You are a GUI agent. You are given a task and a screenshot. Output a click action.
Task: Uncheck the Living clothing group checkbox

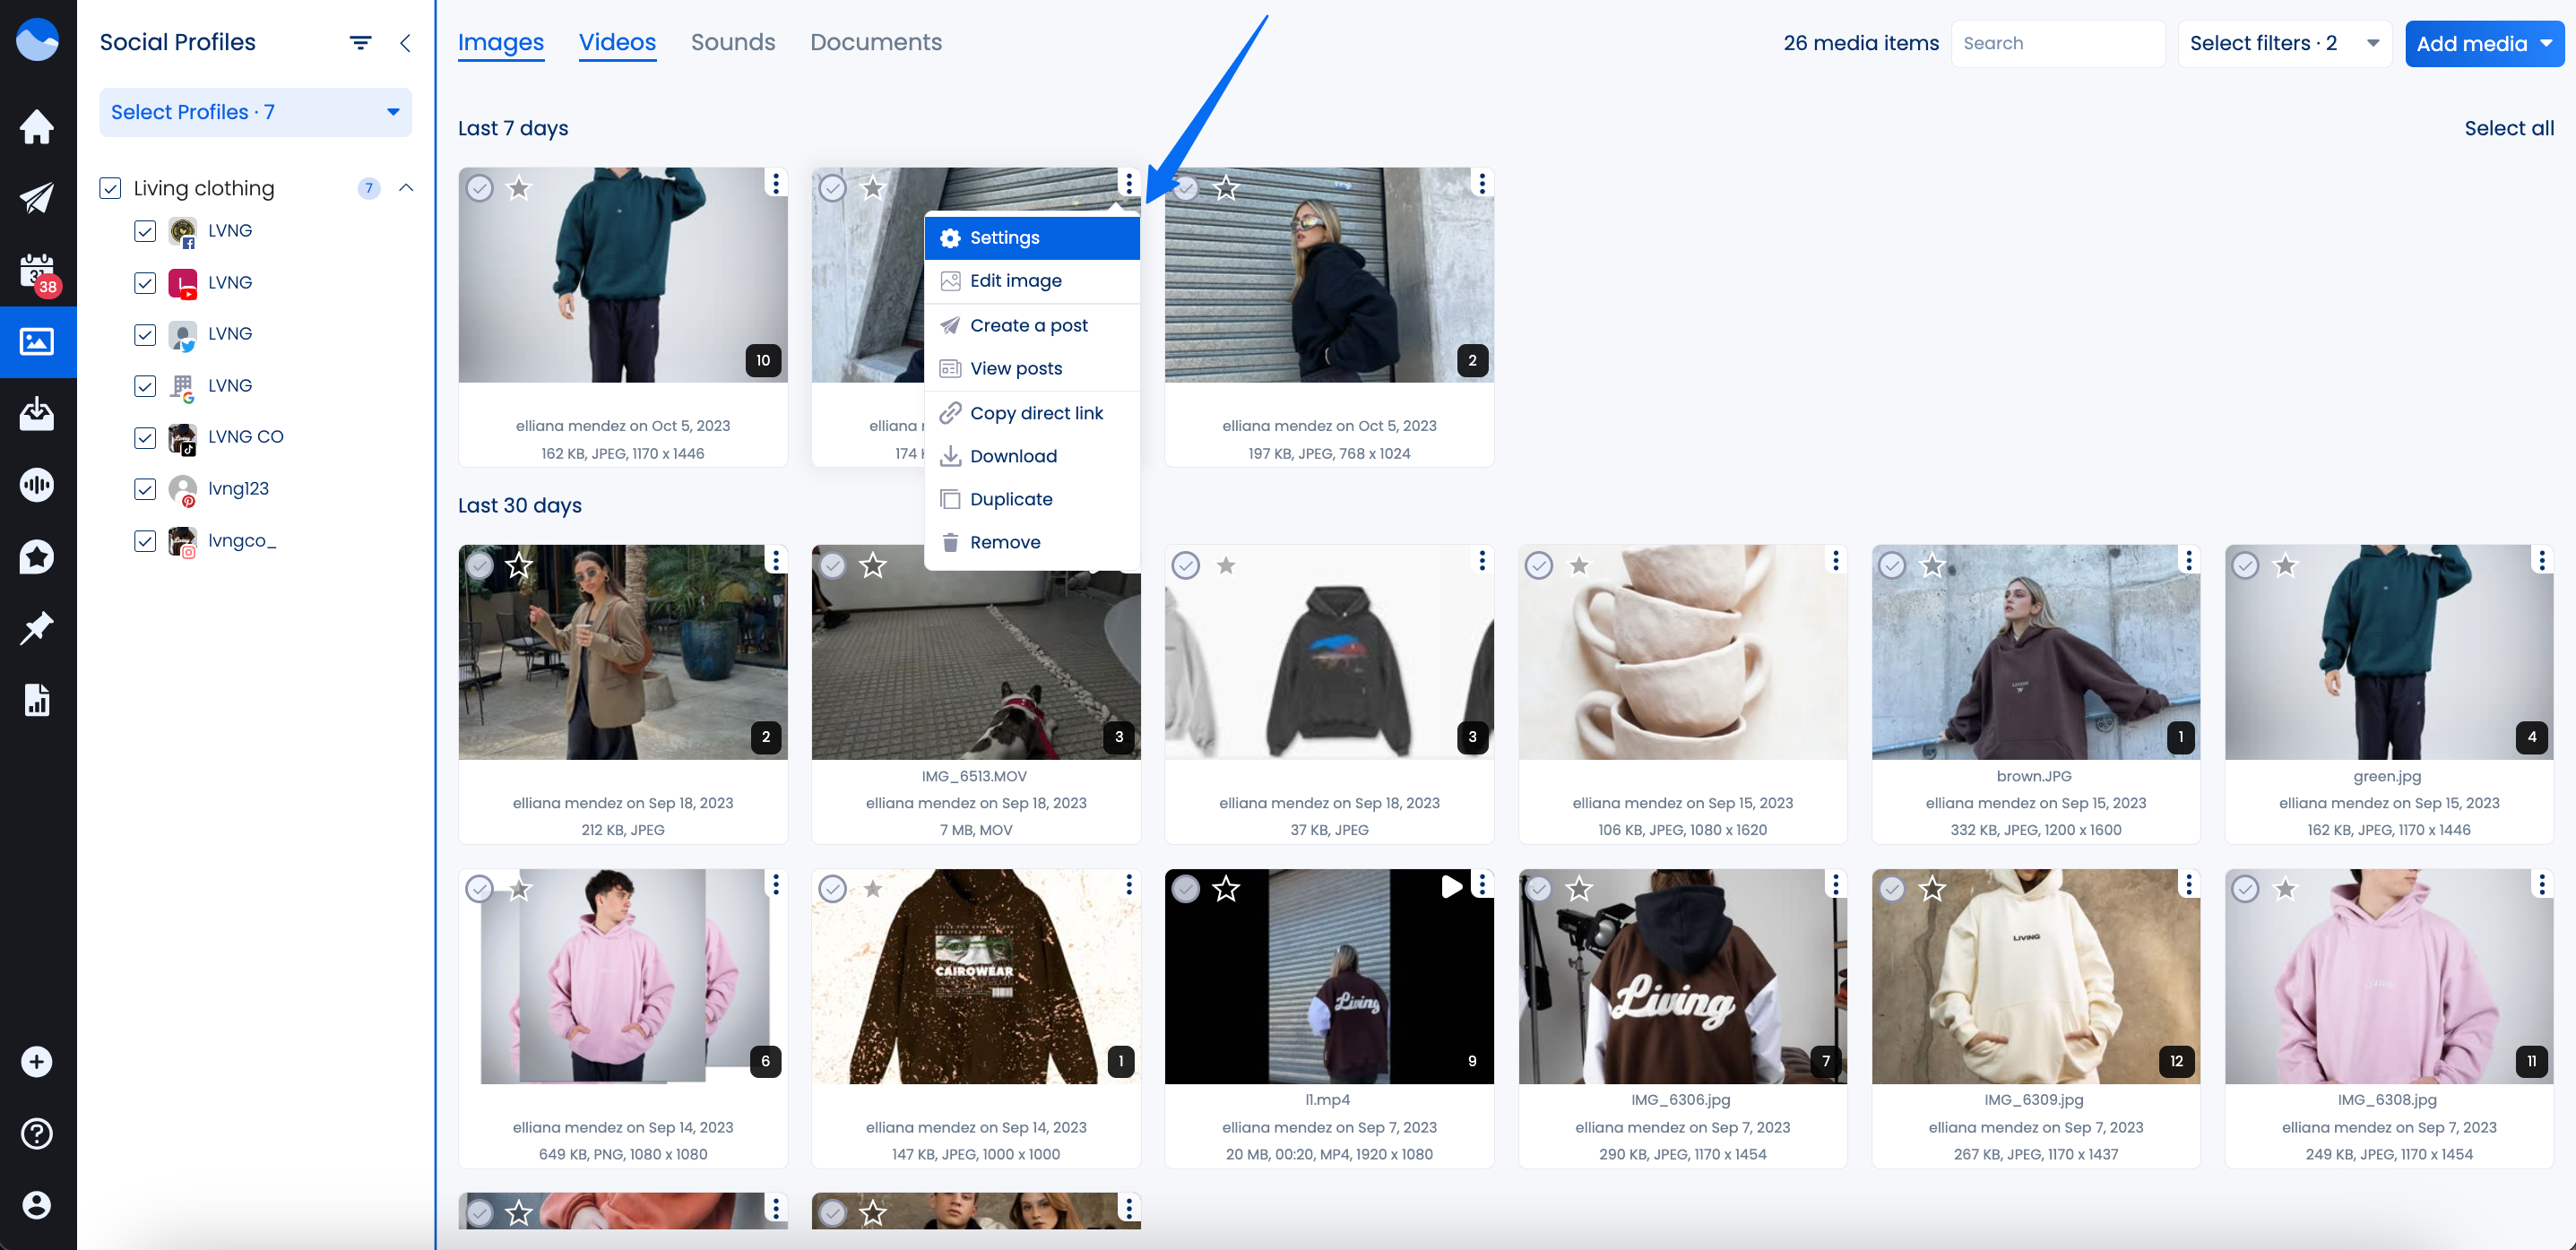[110, 188]
